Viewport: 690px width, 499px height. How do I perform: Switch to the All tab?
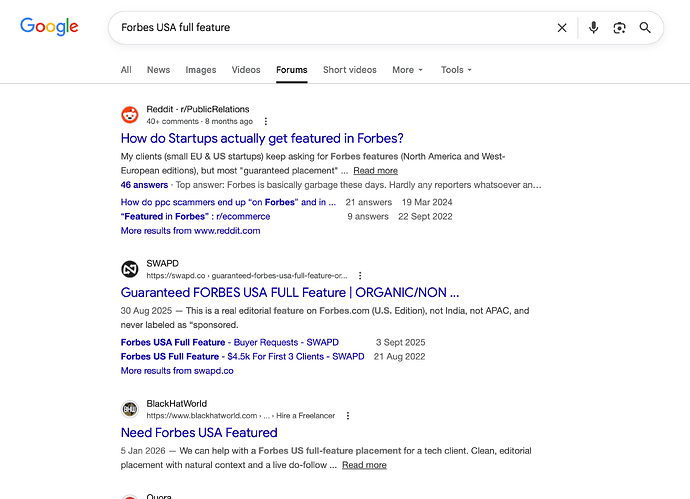click(126, 70)
